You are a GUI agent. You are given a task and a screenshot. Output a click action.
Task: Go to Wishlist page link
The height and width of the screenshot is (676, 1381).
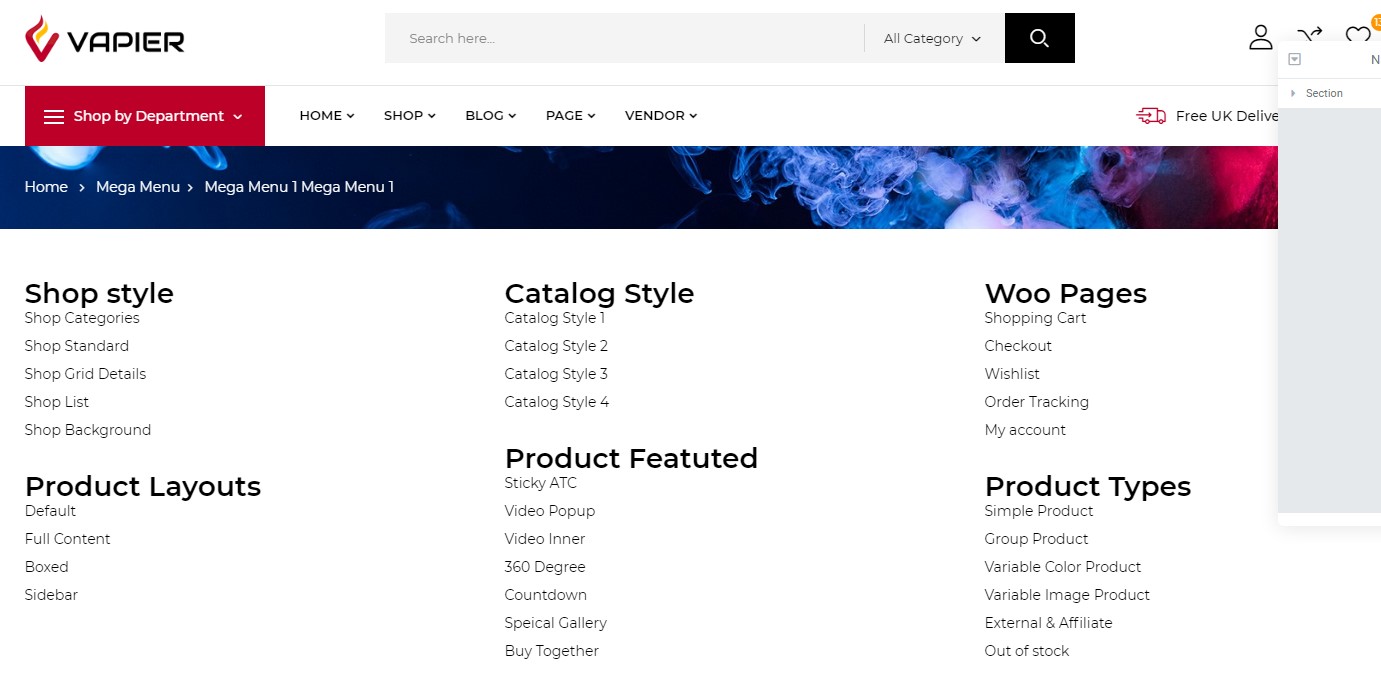1012,374
